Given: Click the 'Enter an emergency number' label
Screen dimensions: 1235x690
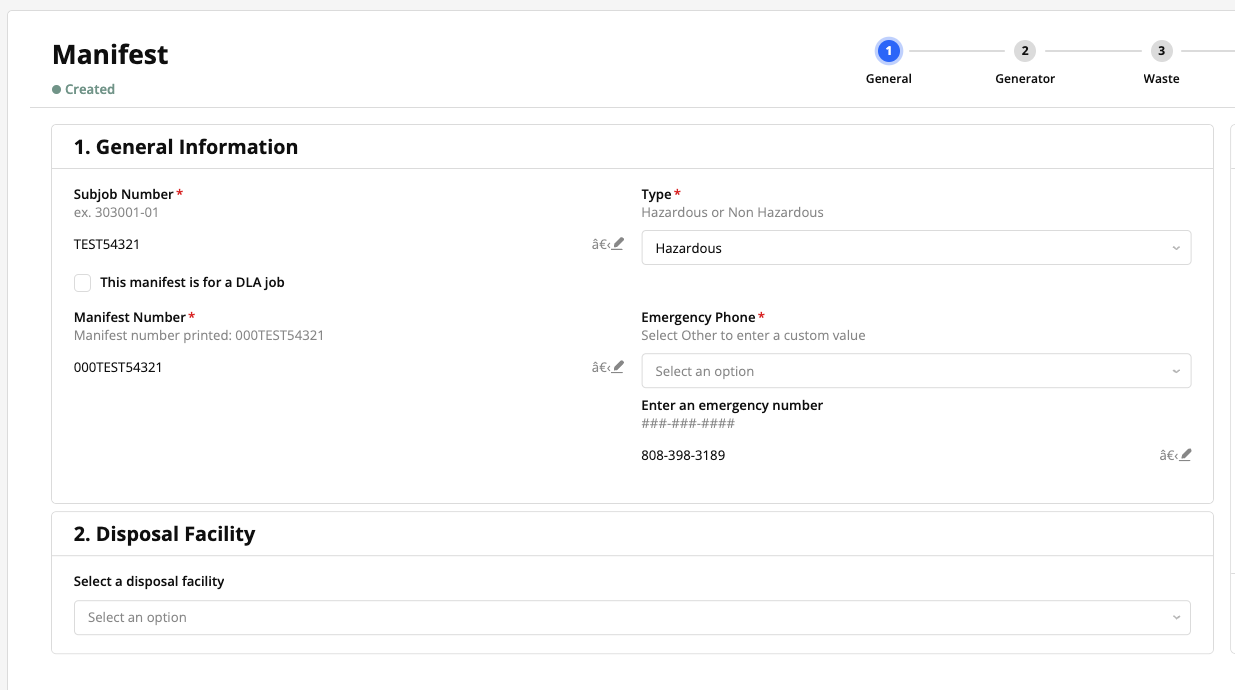Looking at the screenshot, I should tap(732, 405).
